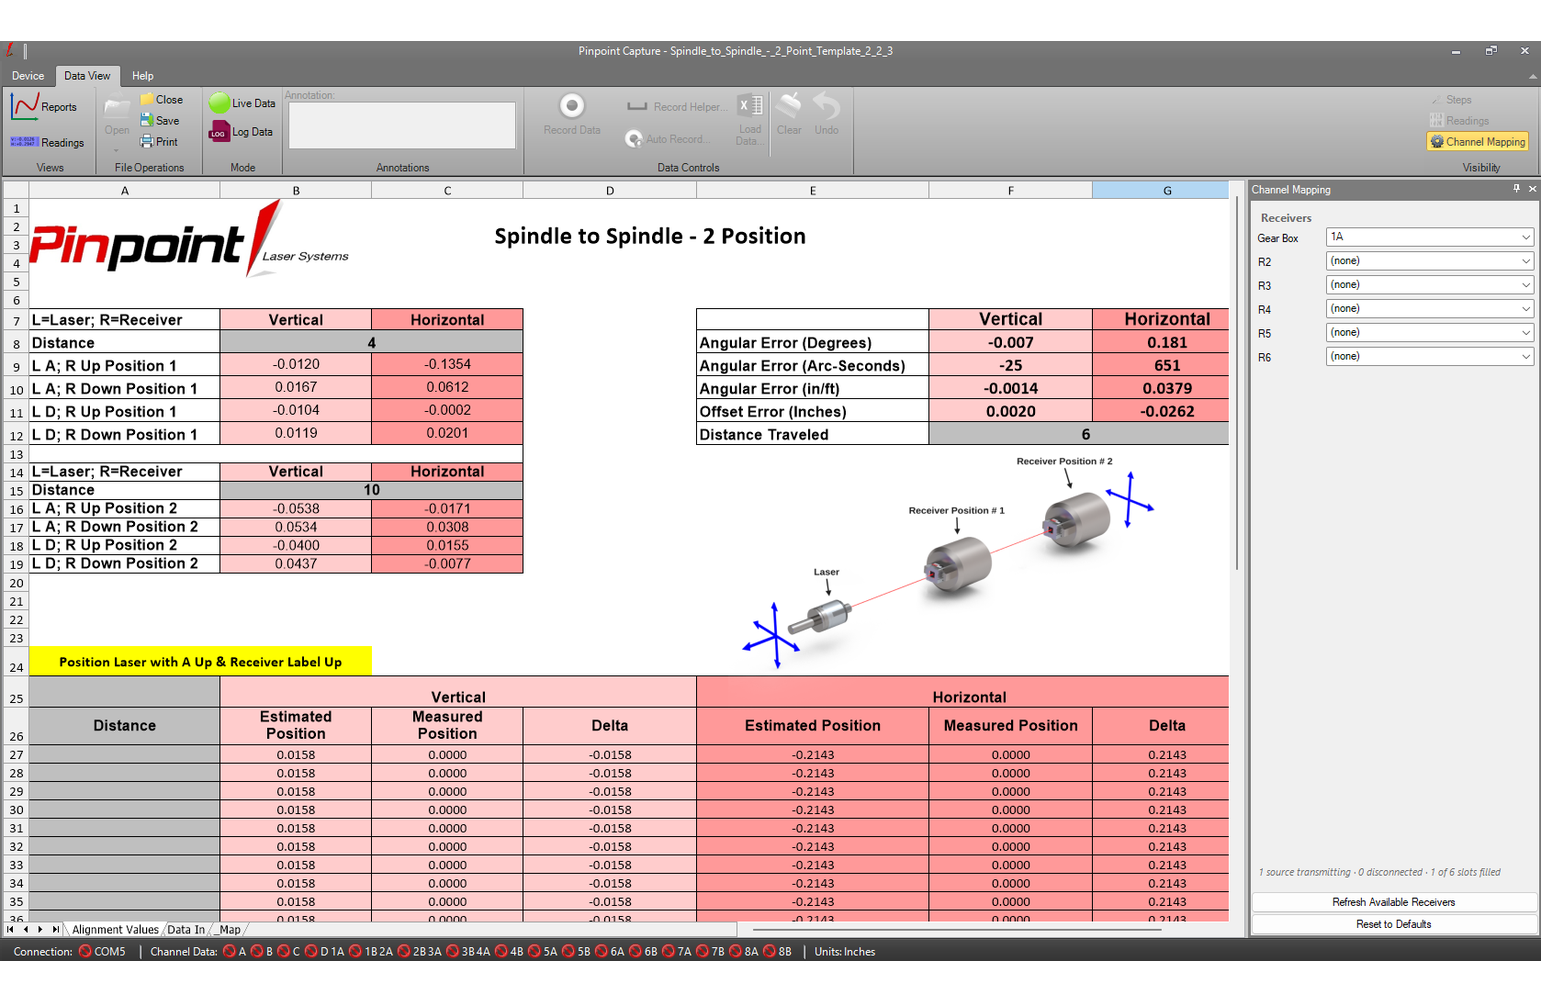The image size is (1541, 1002).
Task: Click the Open folder icon
Action: [x=117, y=108]
